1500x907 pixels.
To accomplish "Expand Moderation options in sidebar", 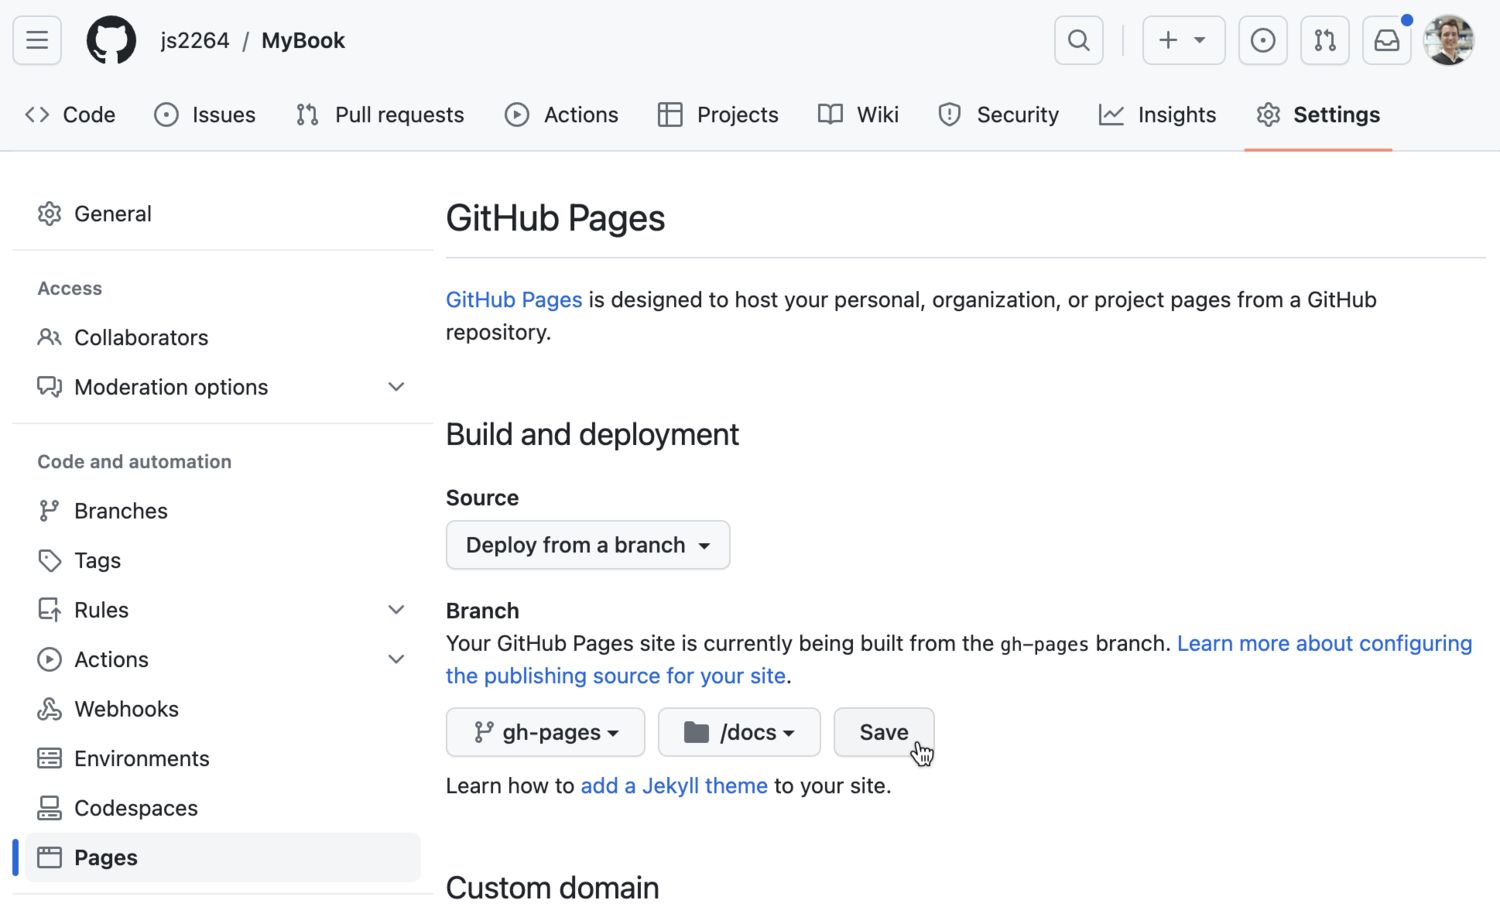I will tap(396, 387).
